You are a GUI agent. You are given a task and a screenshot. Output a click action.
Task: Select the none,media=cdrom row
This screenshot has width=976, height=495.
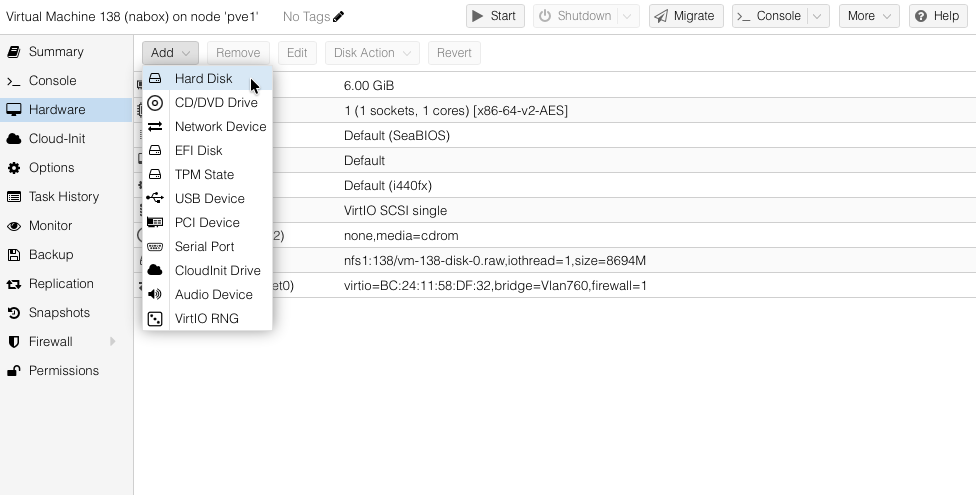tap(555, 235)
